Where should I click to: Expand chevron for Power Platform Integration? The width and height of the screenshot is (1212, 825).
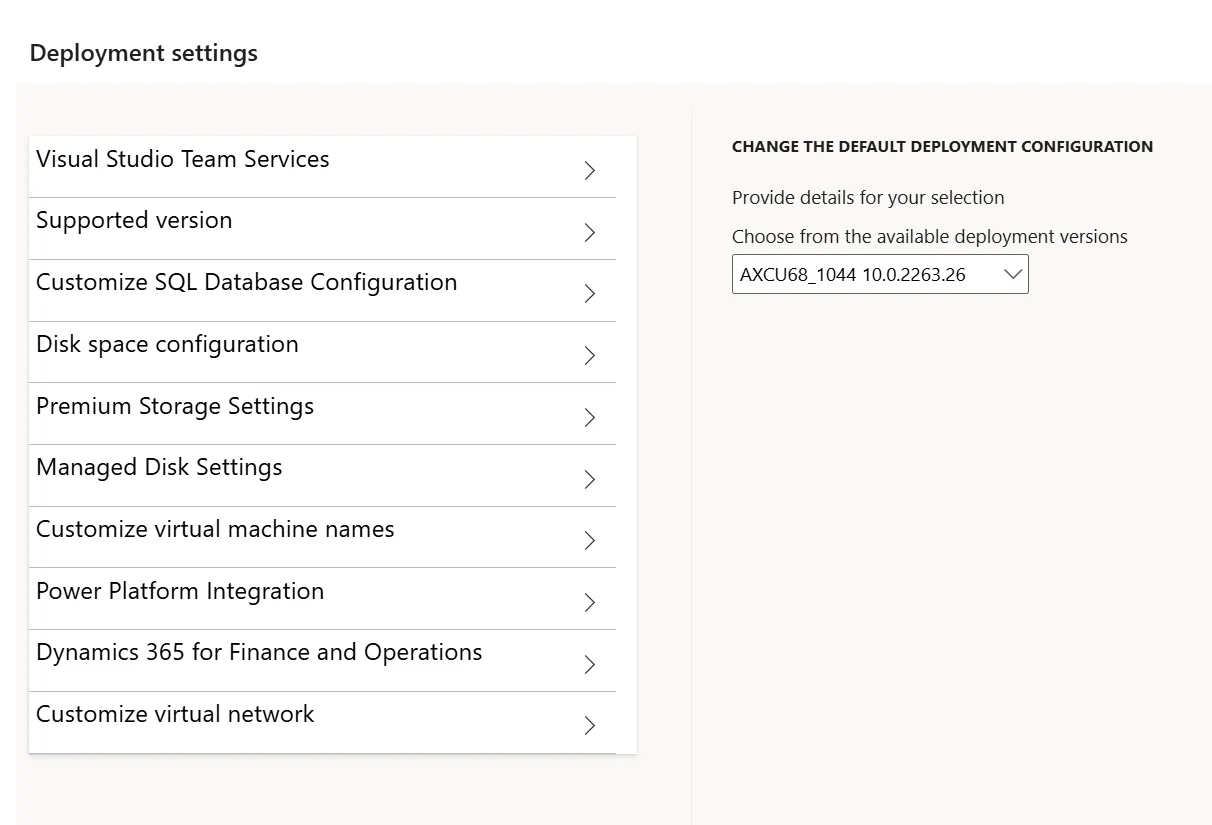(x=590, y=603)
